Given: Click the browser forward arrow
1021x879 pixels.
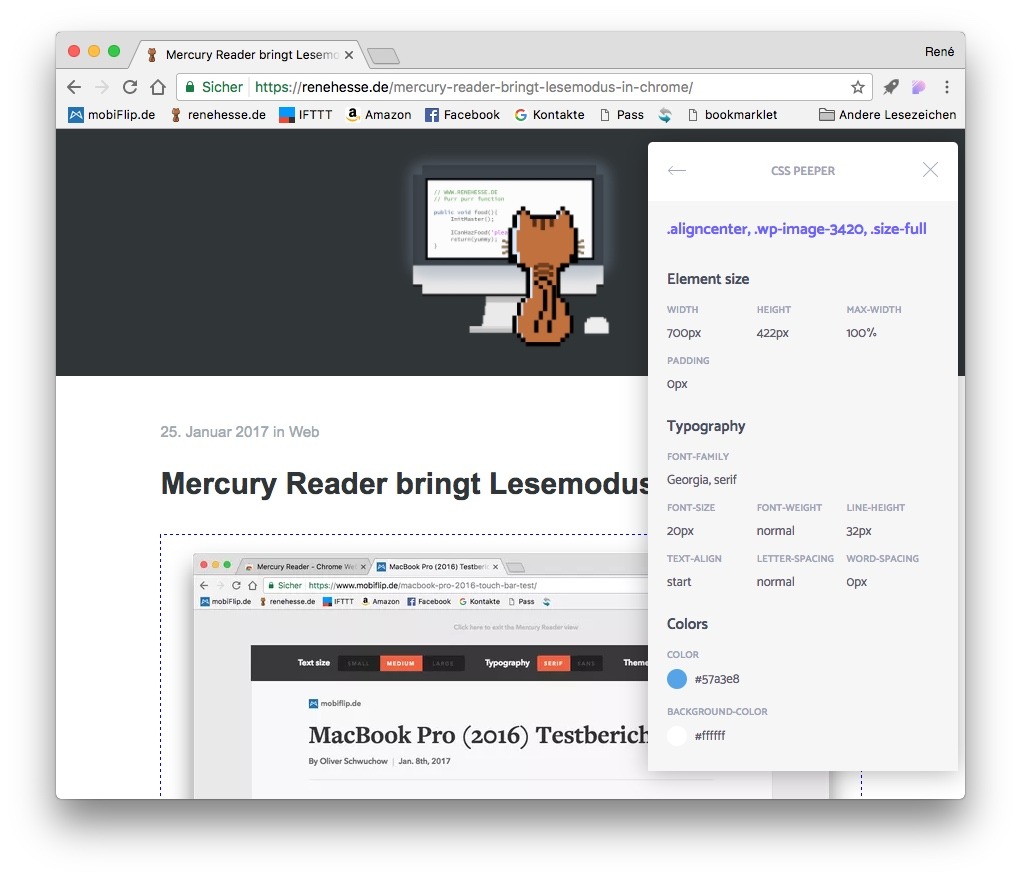Looking at the screenshot, I should tap(102, 87).
